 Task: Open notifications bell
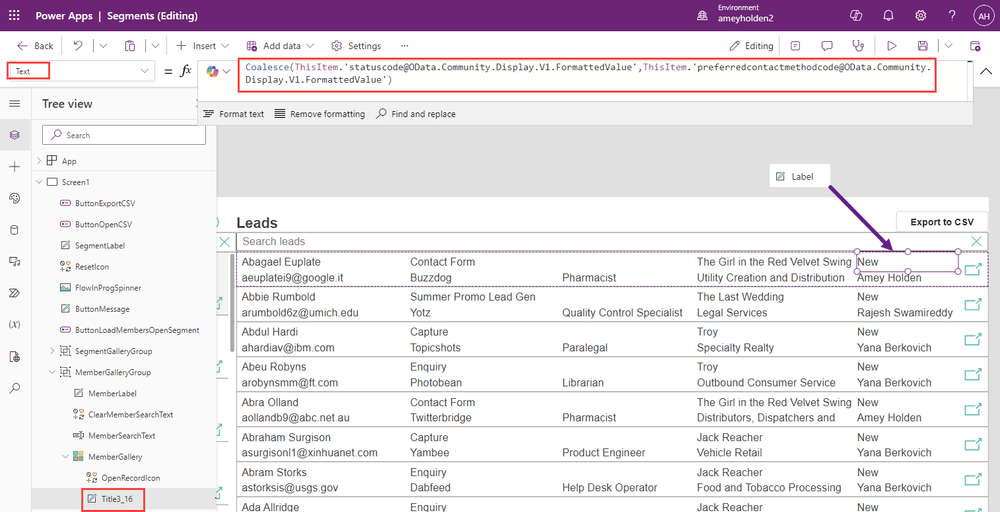click(888, 15)
